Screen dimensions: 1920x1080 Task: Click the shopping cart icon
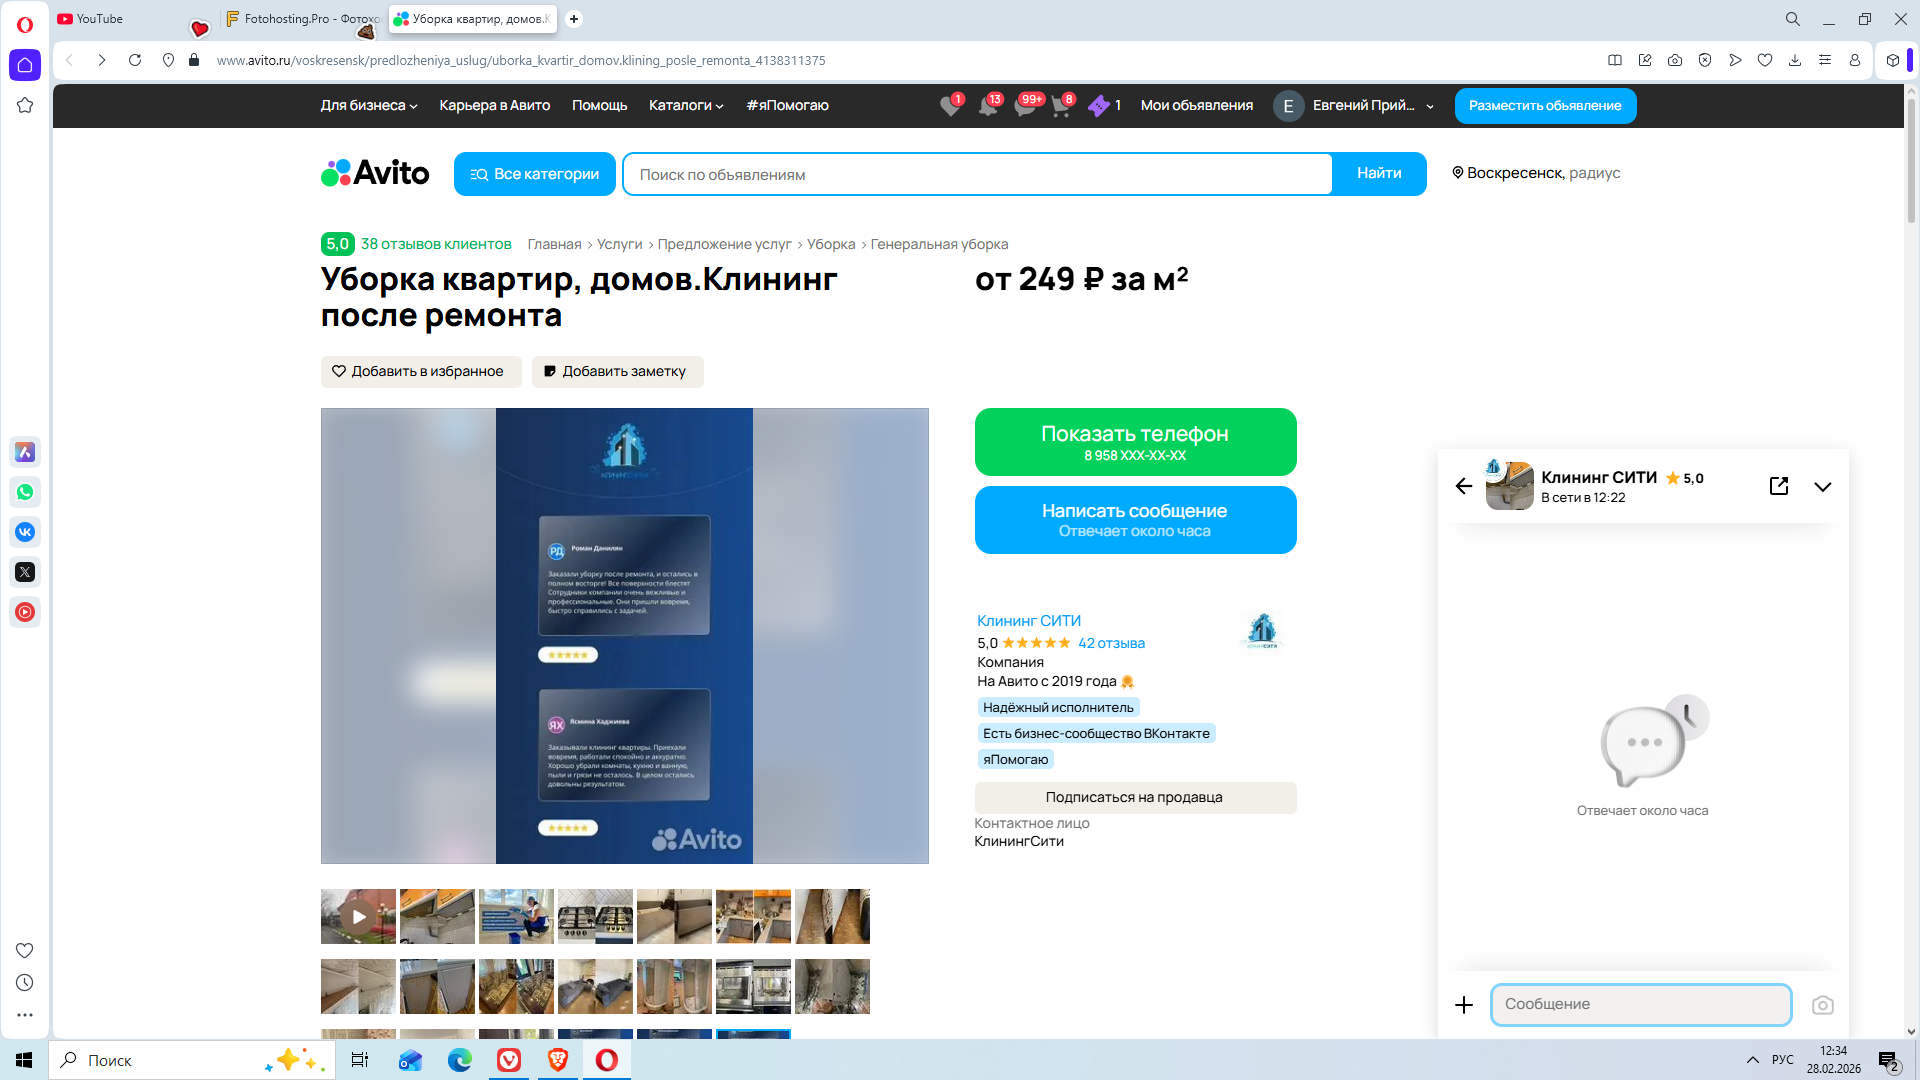pos(1060,106)
